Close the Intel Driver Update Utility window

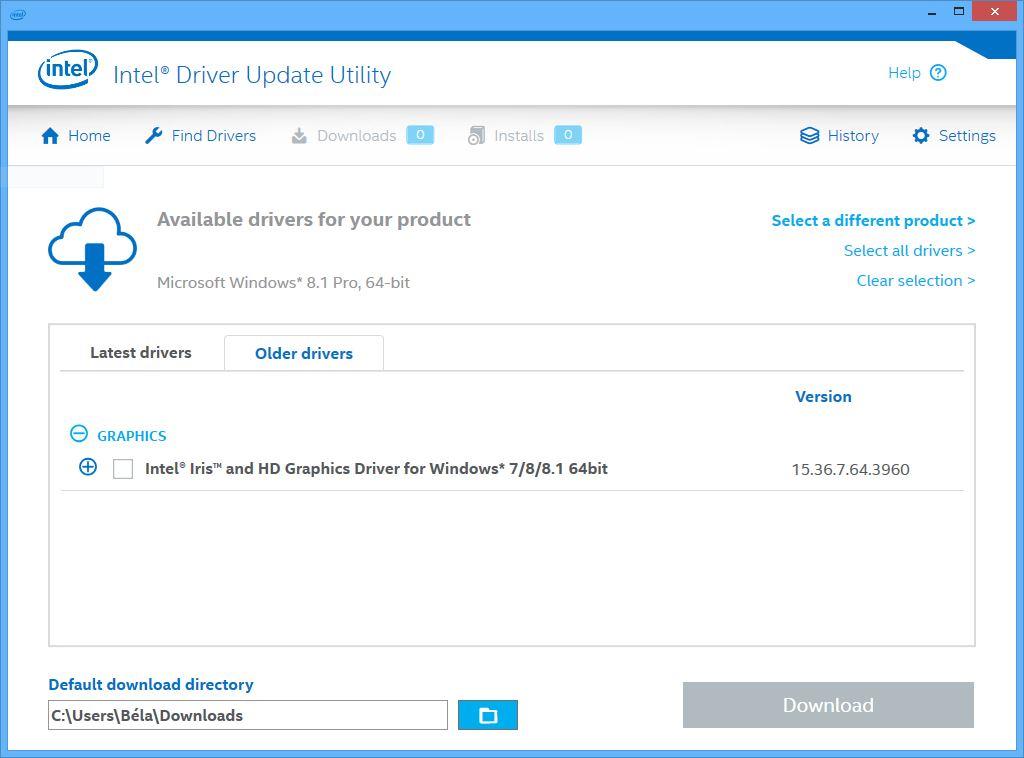tap(995, 11)
